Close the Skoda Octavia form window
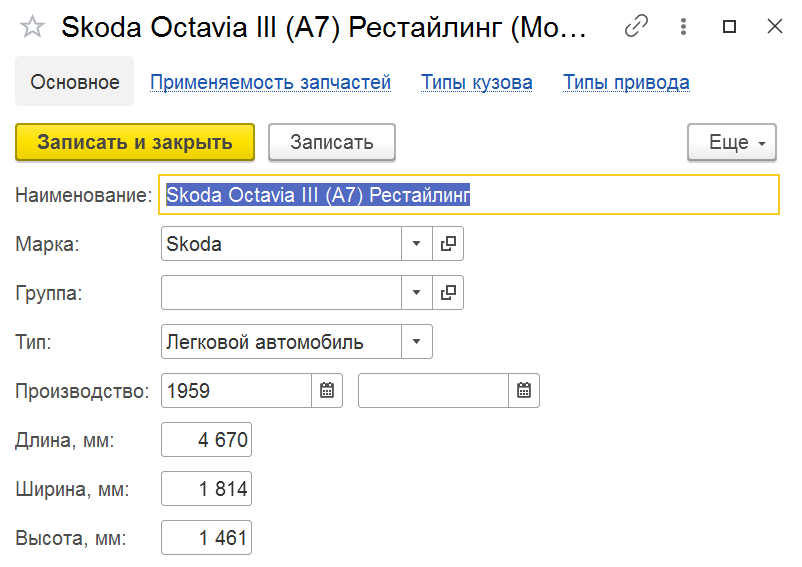Screen dimensions: 802x567 coord(774,26)
